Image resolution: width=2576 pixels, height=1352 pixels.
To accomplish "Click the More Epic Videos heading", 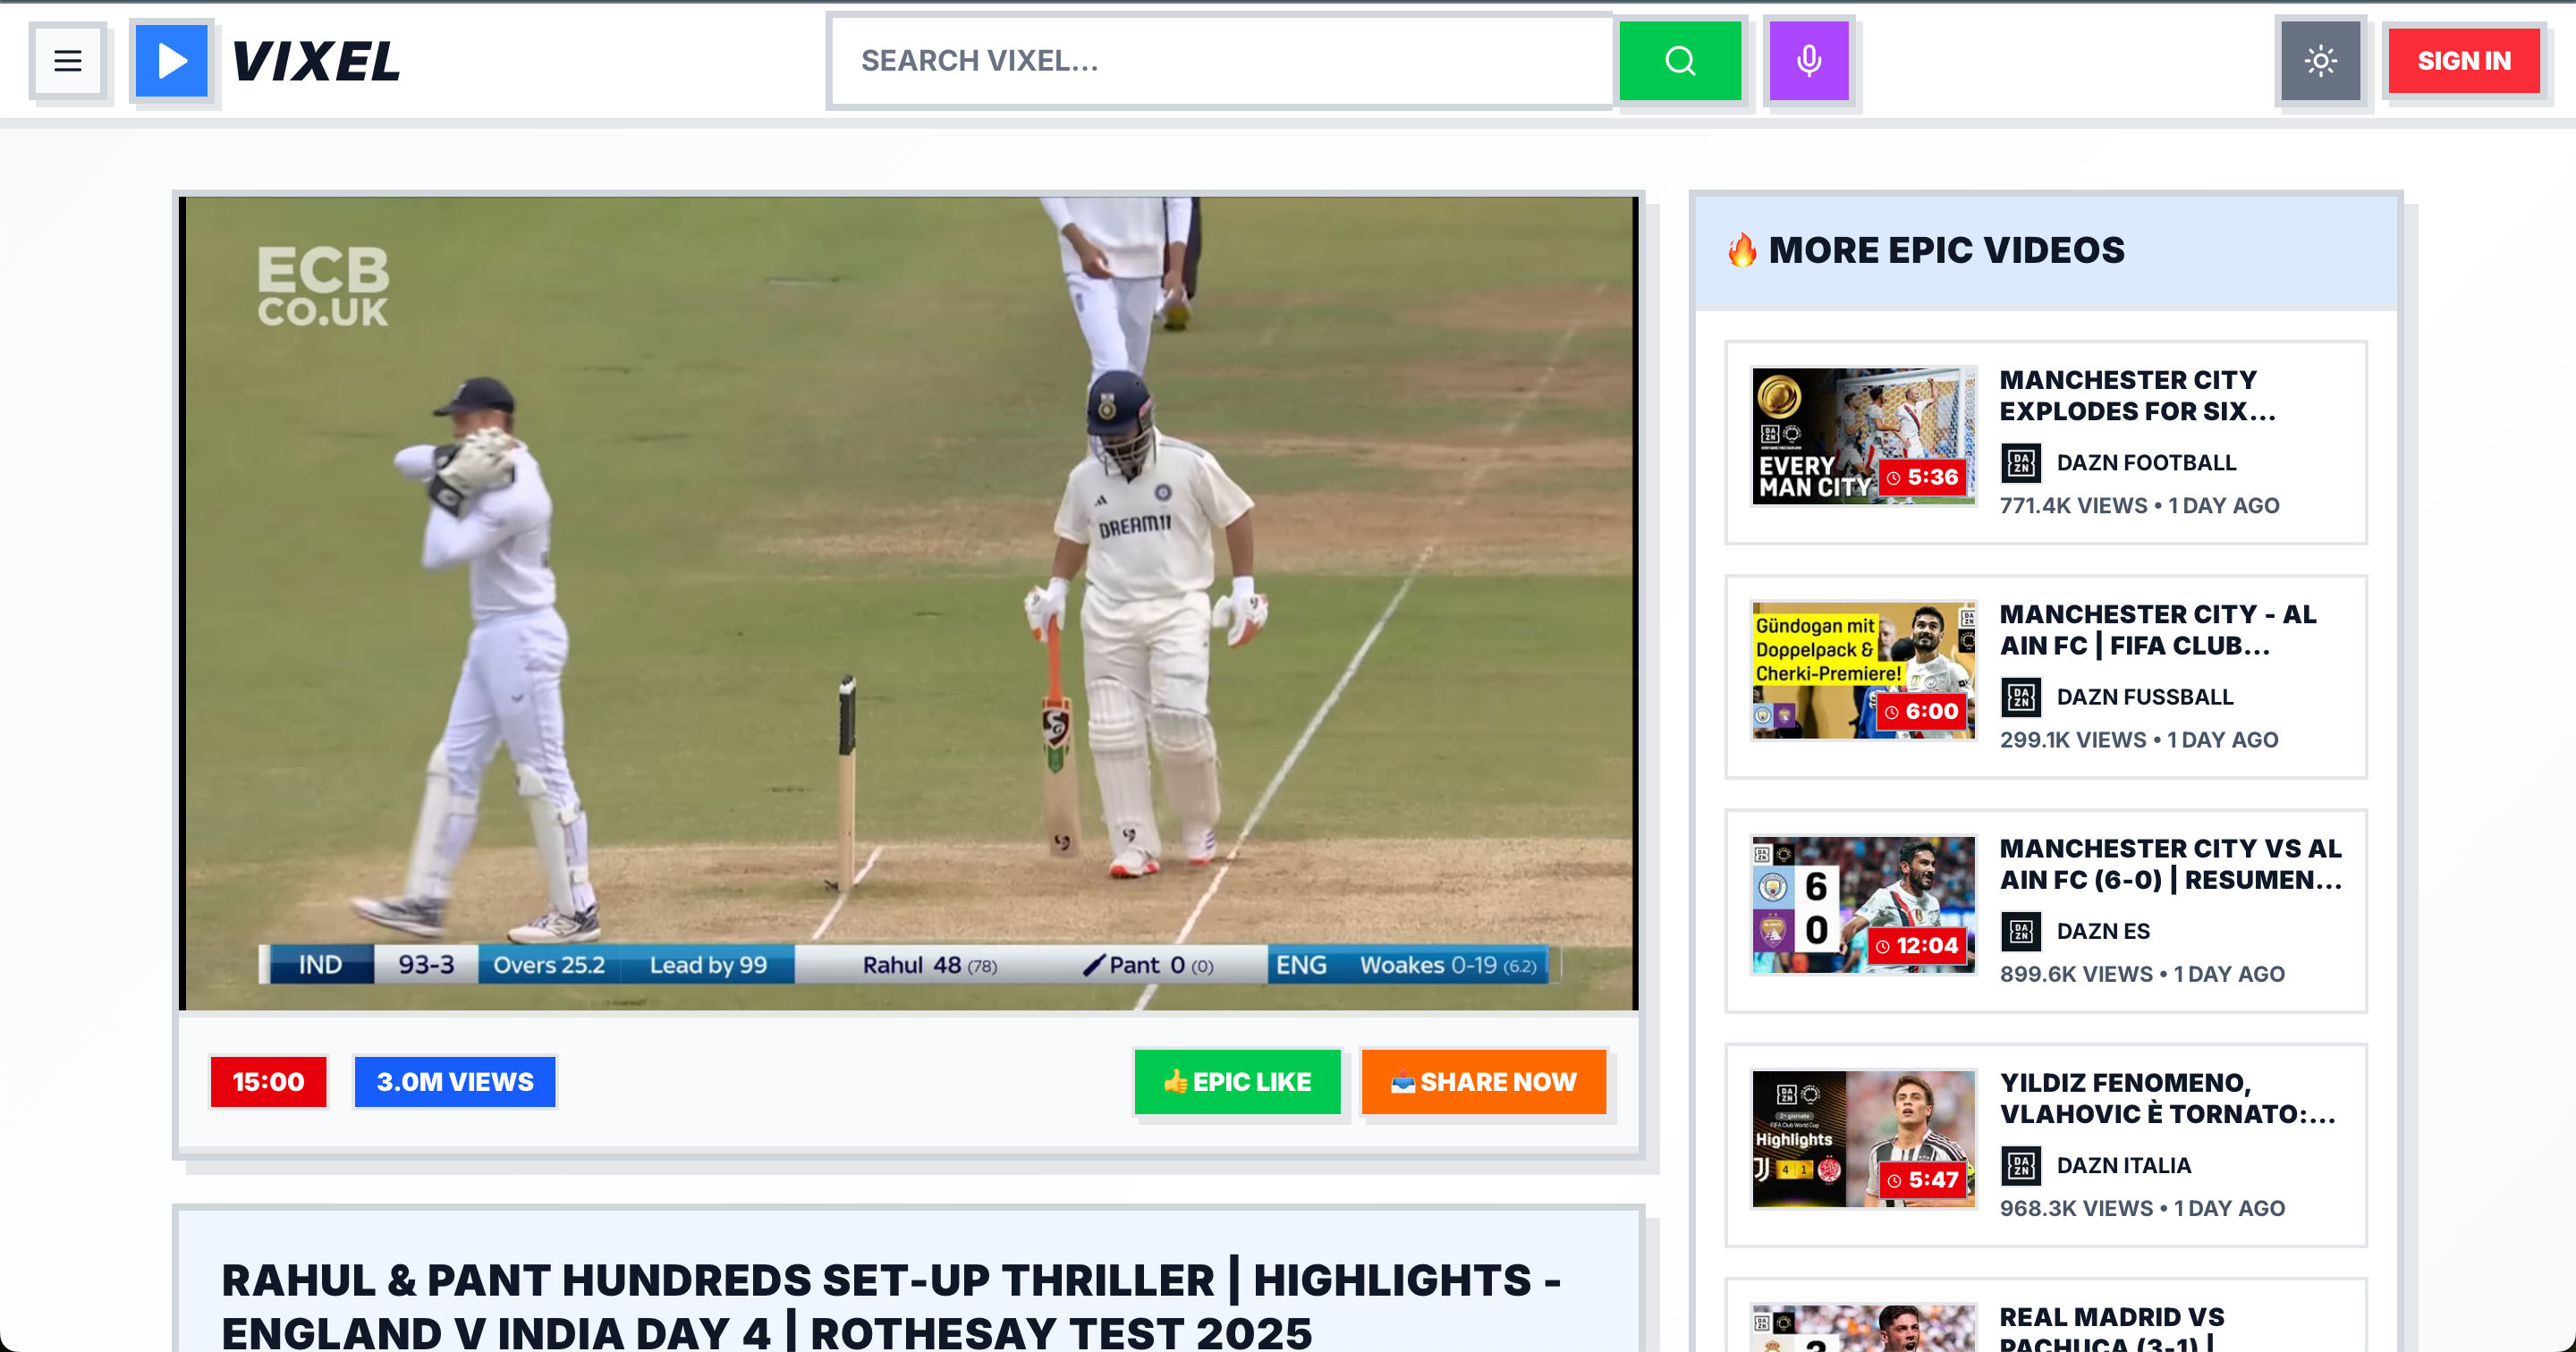I will point(1946,250).
